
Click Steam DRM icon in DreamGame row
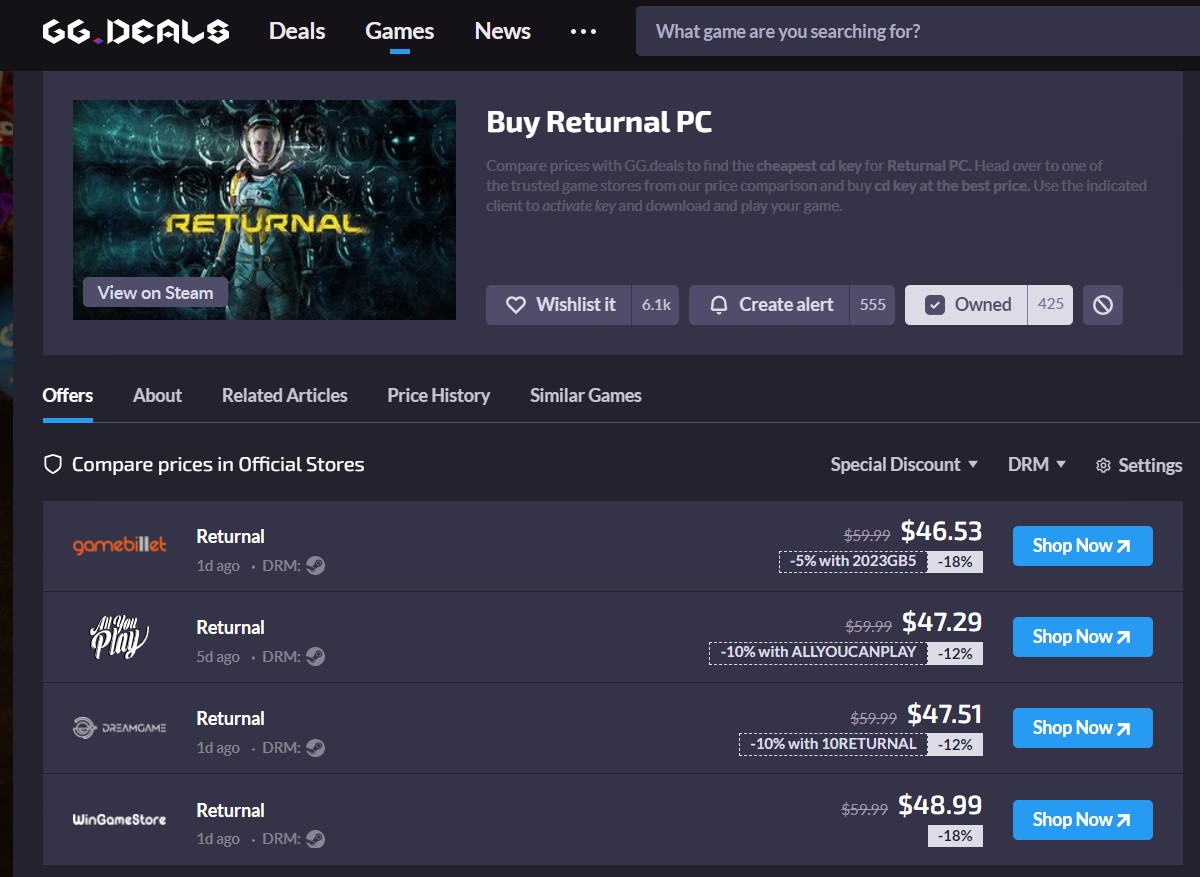pyautogui.click(x=315, y=748)
